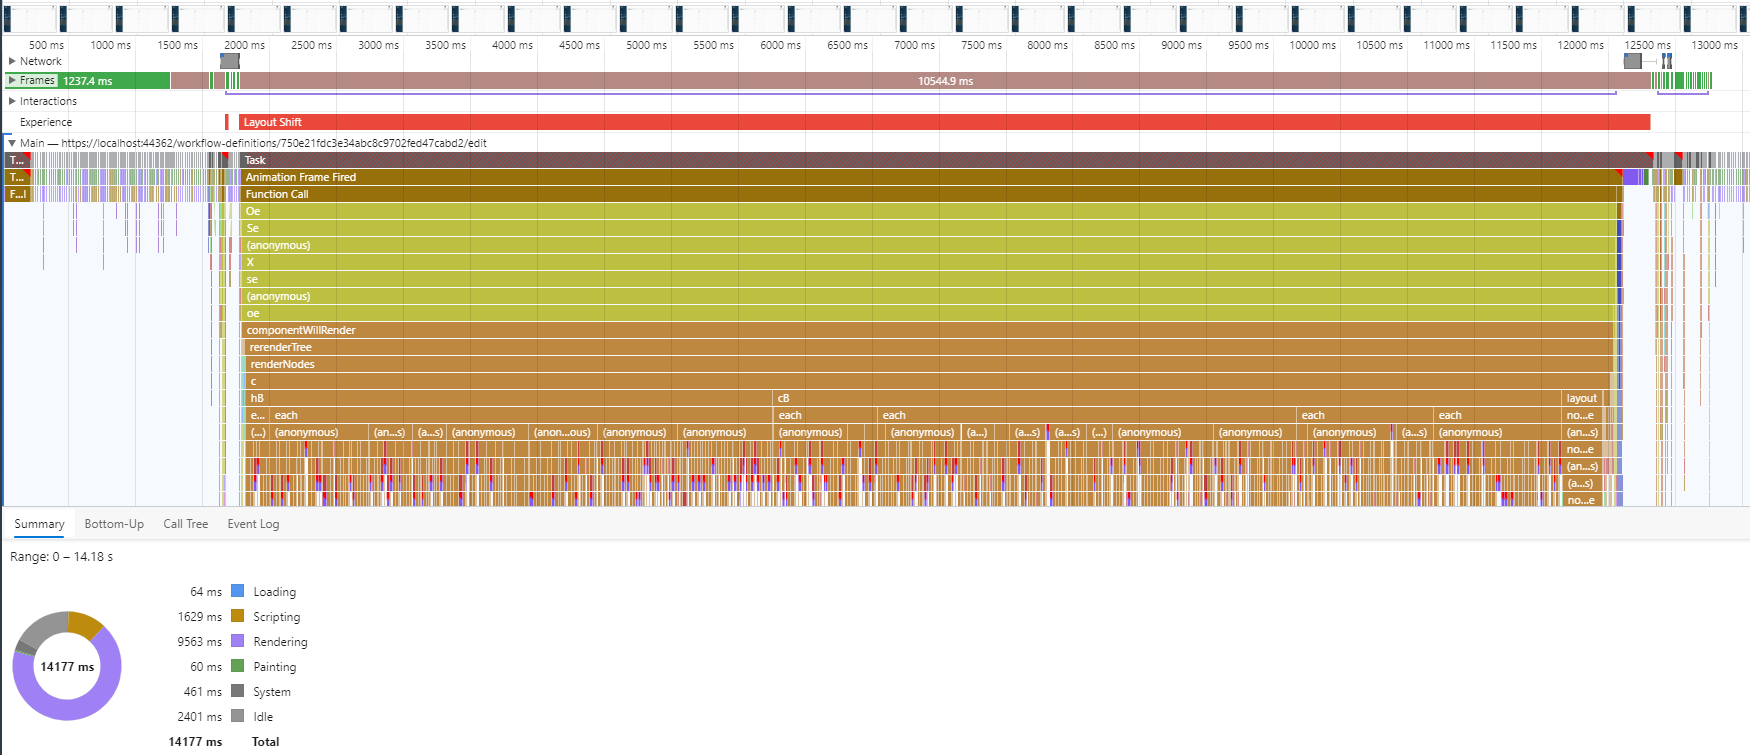This screenshot has height=755, width=1750.
Task: Select the cB function bar
Action: 1168,398
